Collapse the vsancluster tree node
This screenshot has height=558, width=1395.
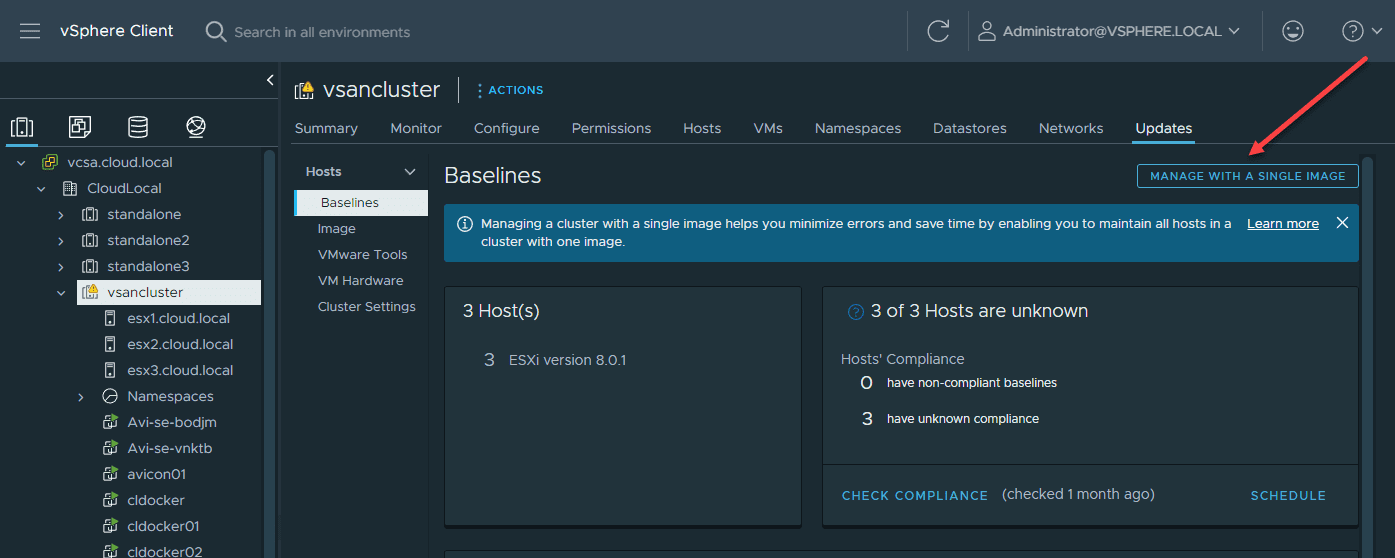pyautogui.click(x=61, y=293)
